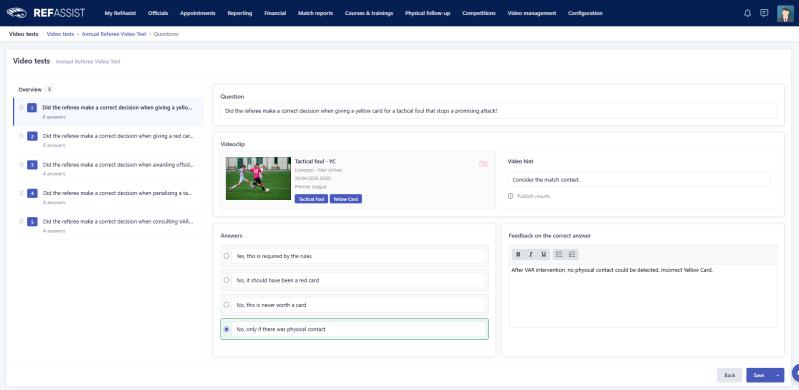Open the Reporting menu
Viewport: 799px width, 390px height.
(240, 13)
